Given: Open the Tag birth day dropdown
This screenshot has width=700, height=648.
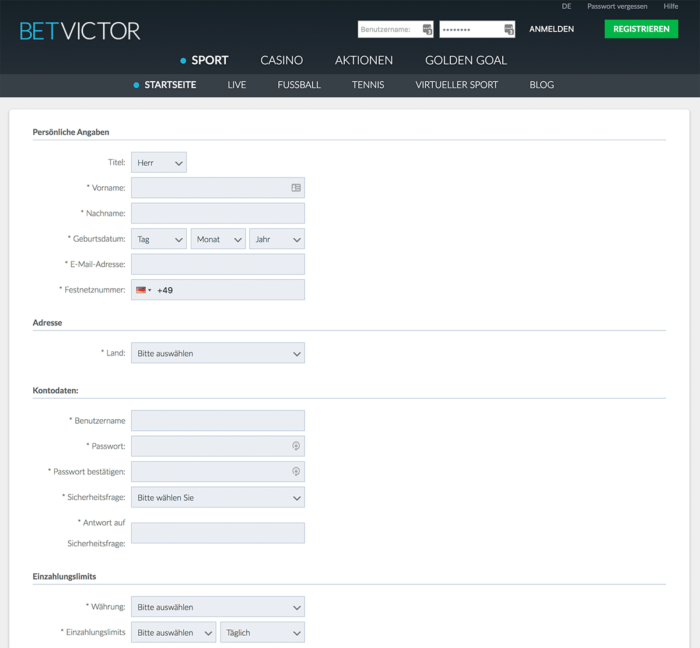Looking at the screenshot, I should [x=159, y=239].
